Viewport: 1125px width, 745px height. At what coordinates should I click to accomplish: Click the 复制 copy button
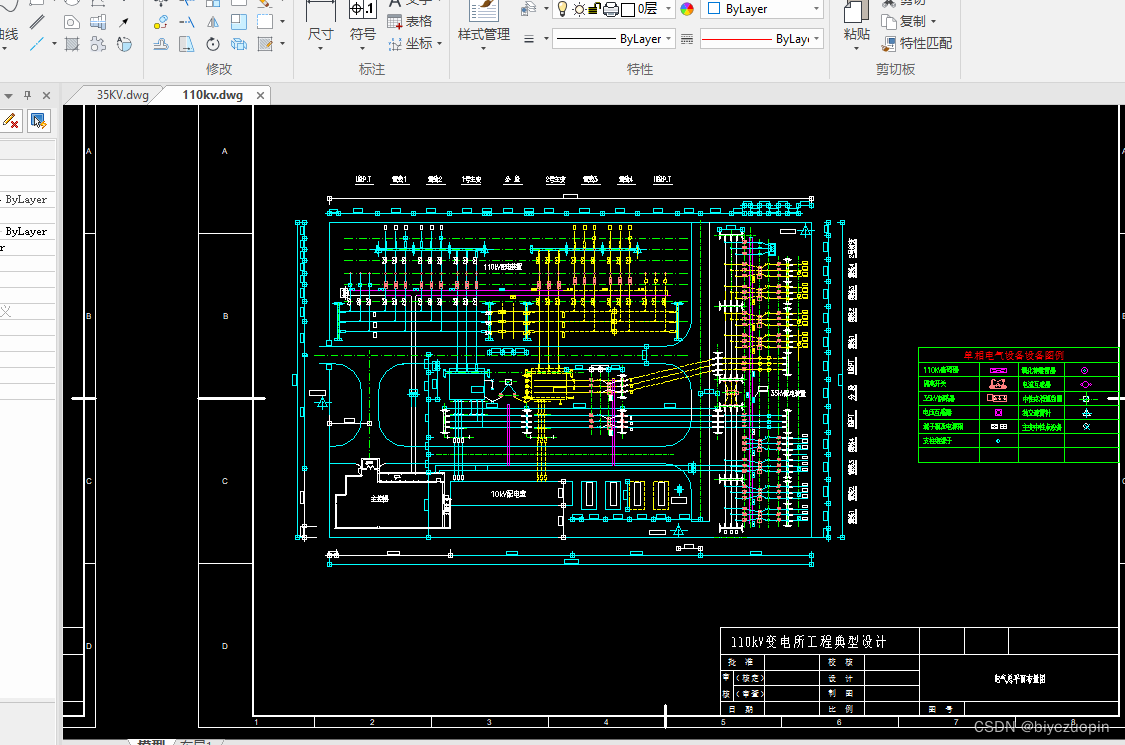904,22
